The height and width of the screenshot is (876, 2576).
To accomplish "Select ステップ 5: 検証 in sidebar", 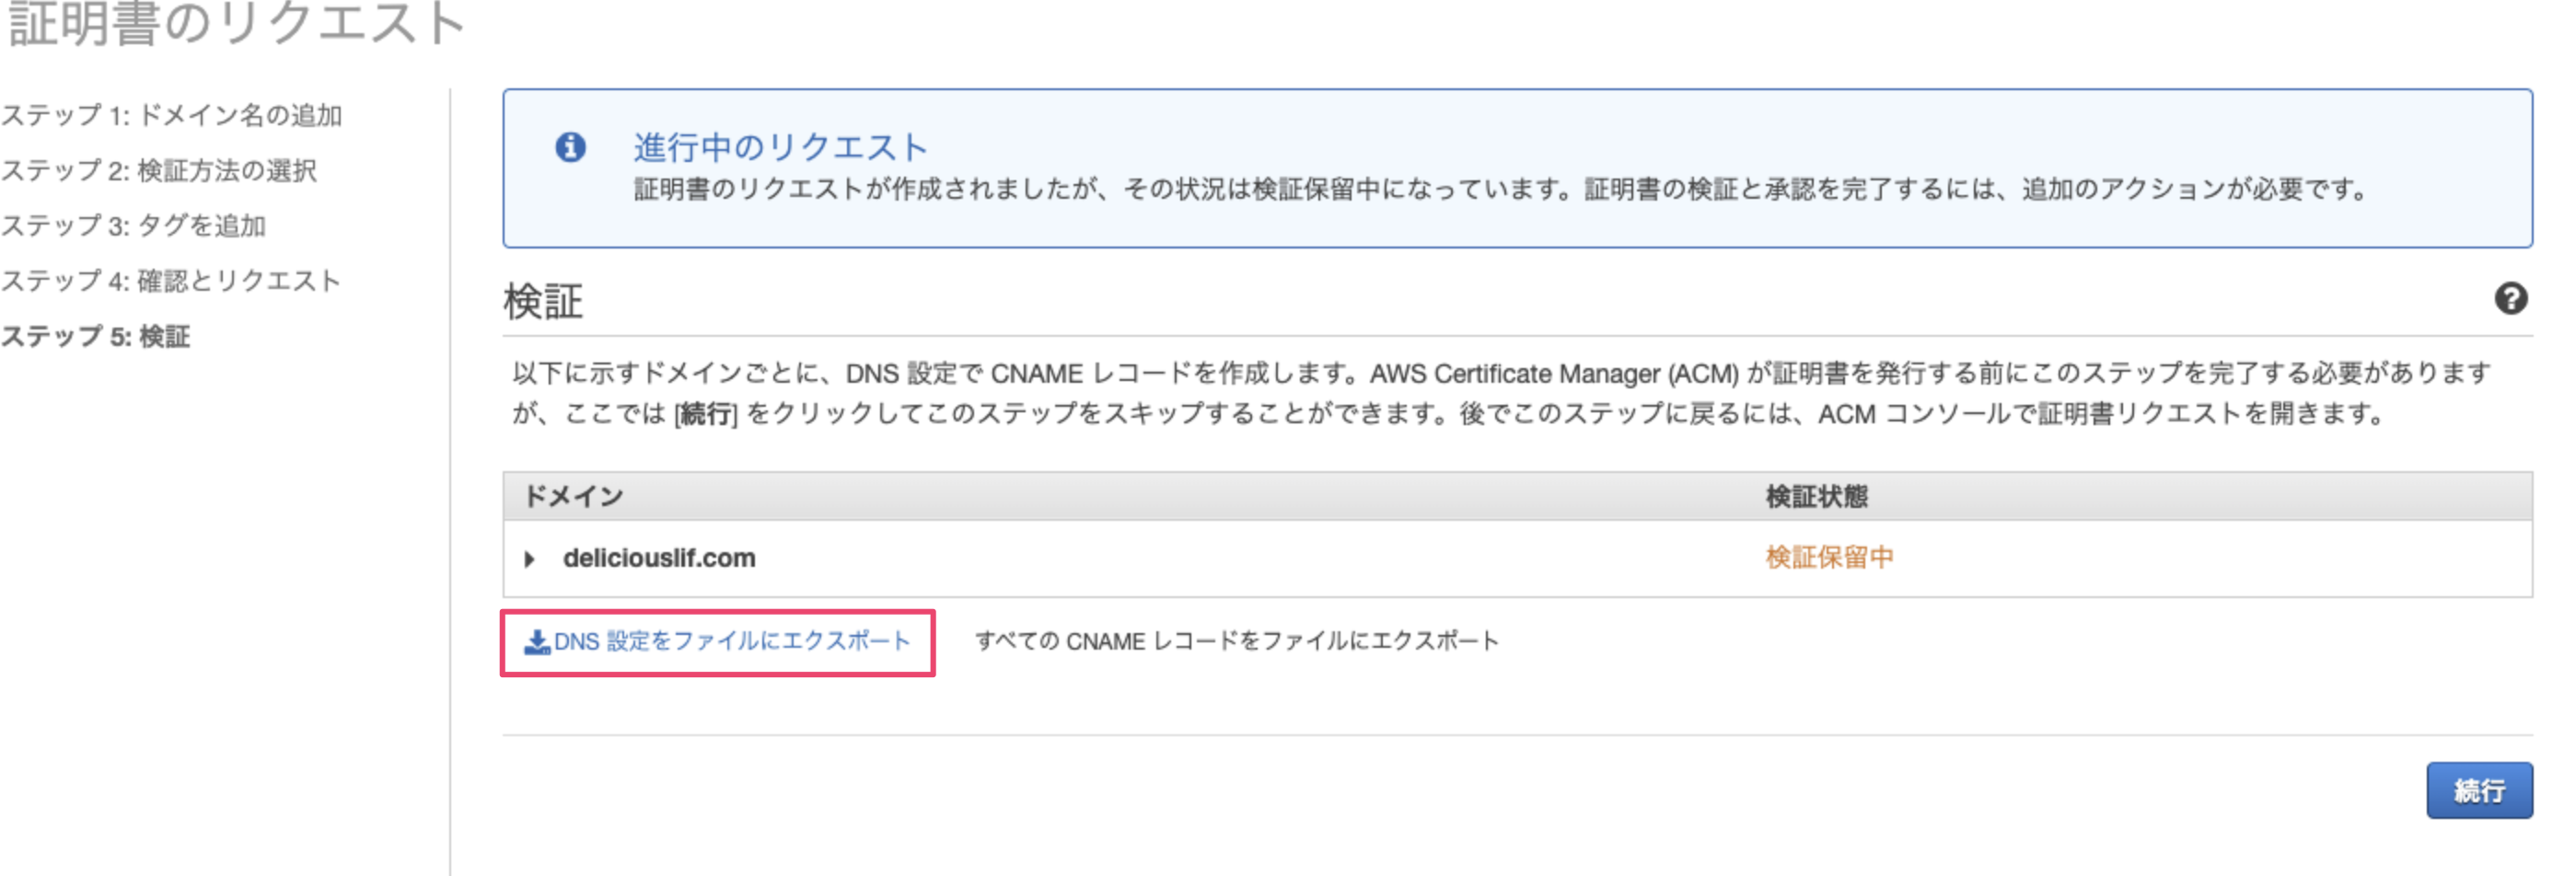I will (96, 337).
